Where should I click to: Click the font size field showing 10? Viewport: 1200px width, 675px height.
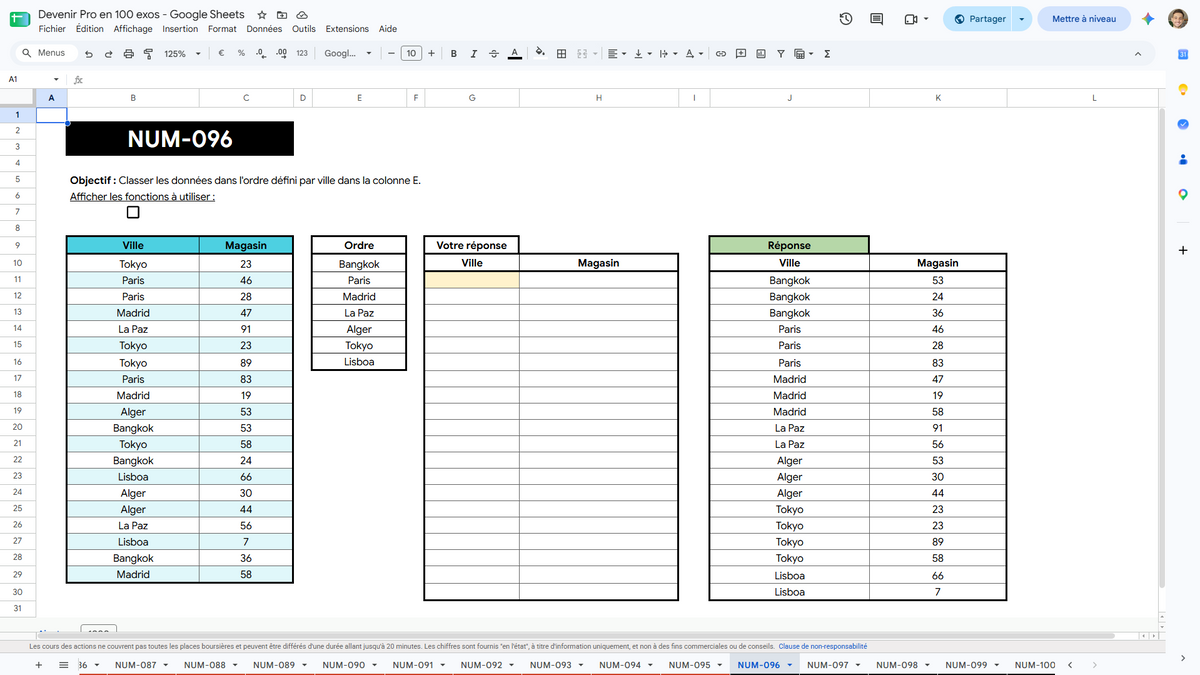411,54
